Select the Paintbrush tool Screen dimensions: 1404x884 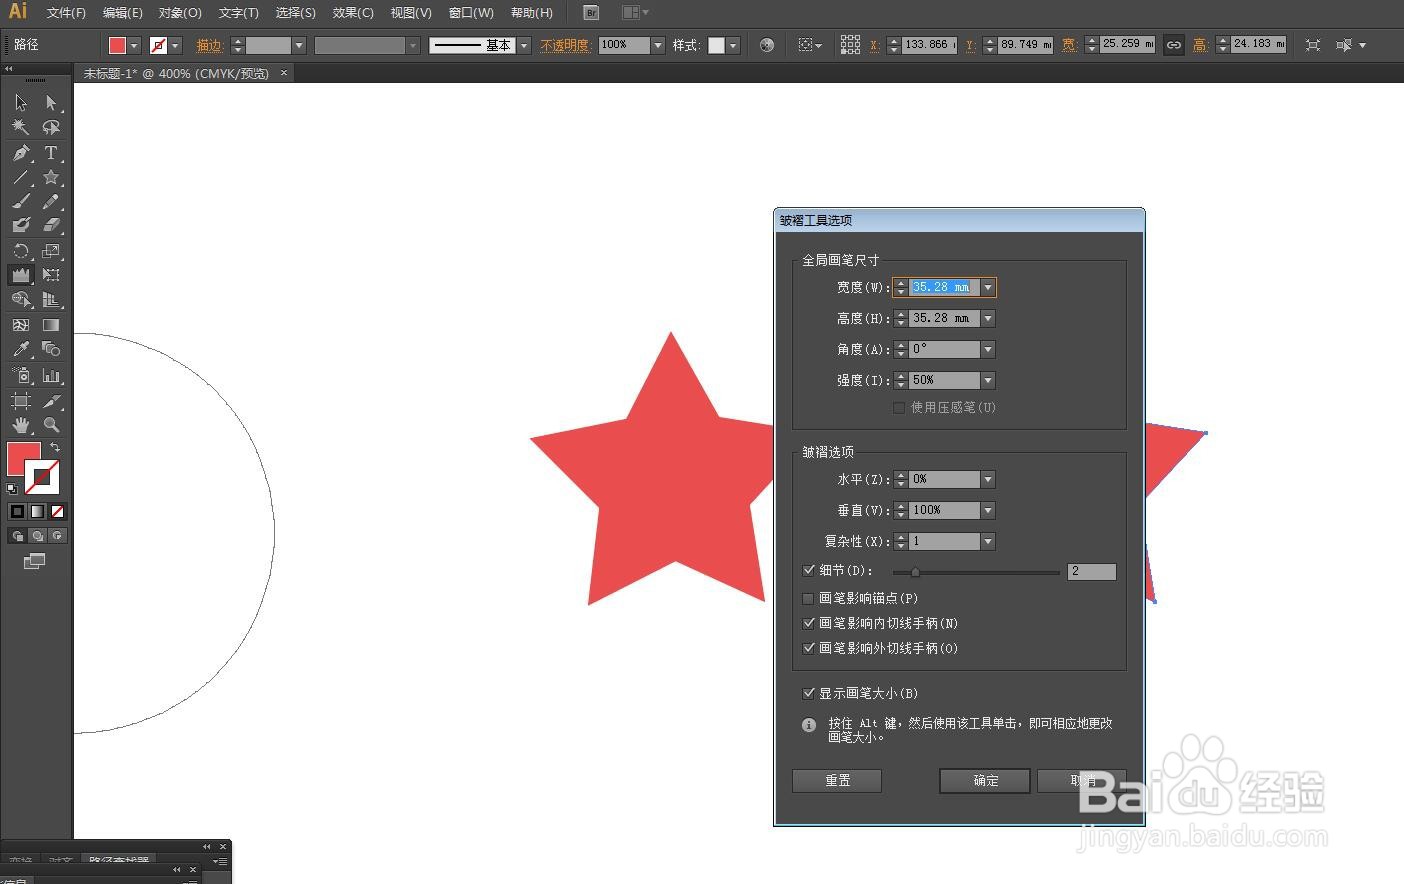click(x=21, y=201)
